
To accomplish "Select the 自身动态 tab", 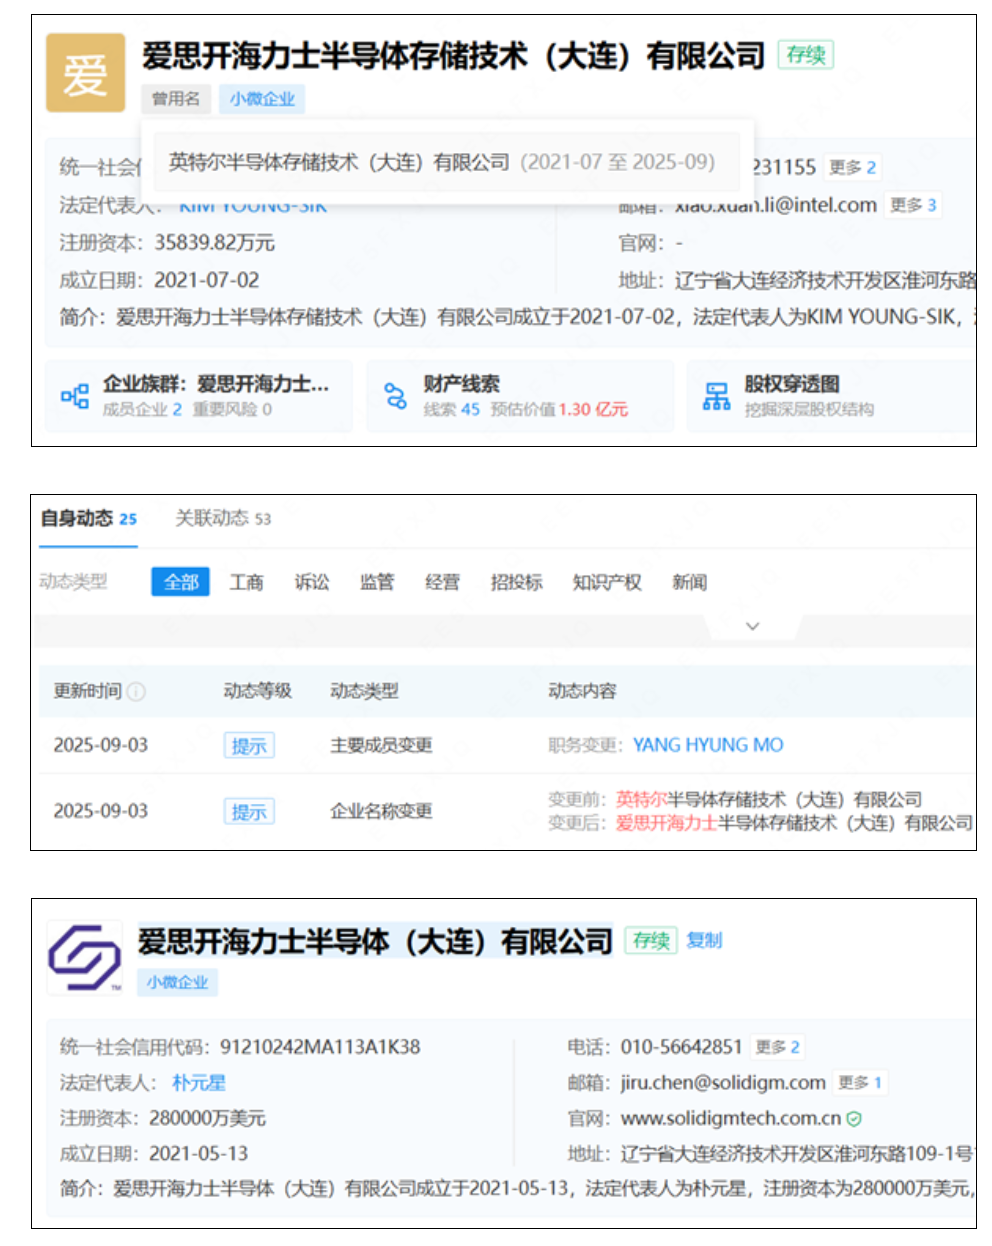I will [x=88, y=518].
